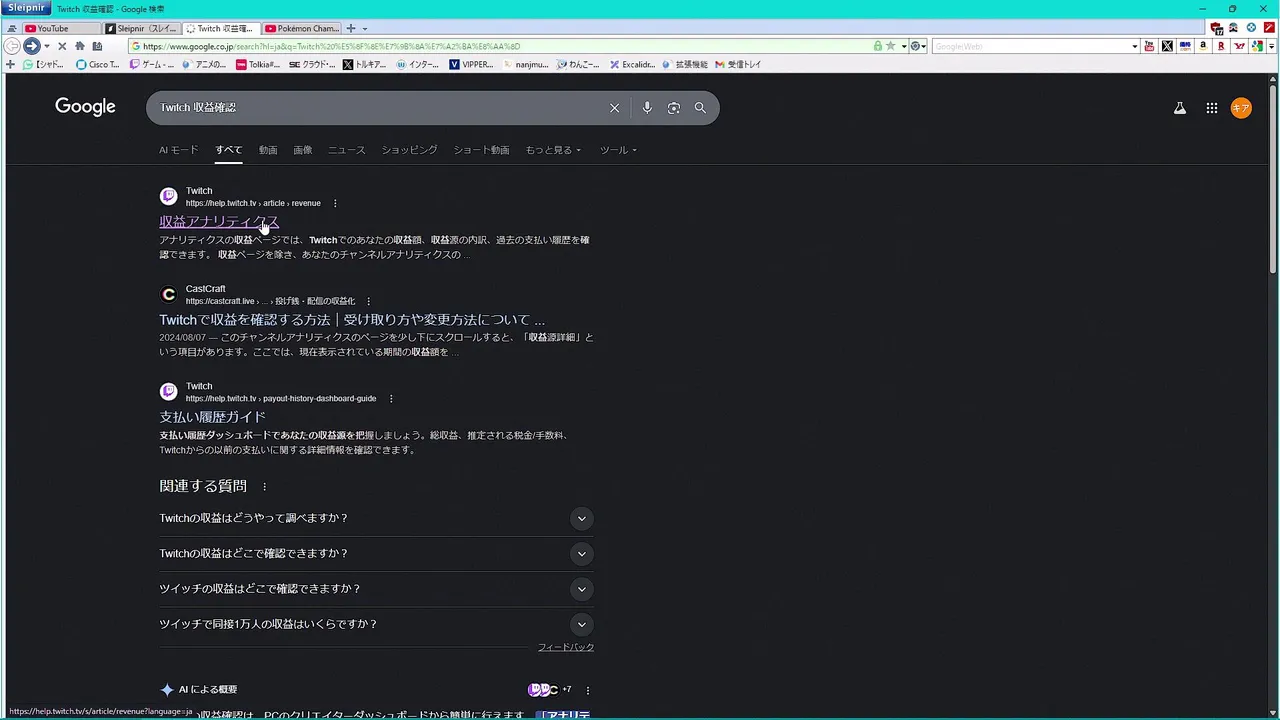Click the Sleipnir application menu button
Image resolution: width=1280 pixels, height=720 pixels.
26,8
